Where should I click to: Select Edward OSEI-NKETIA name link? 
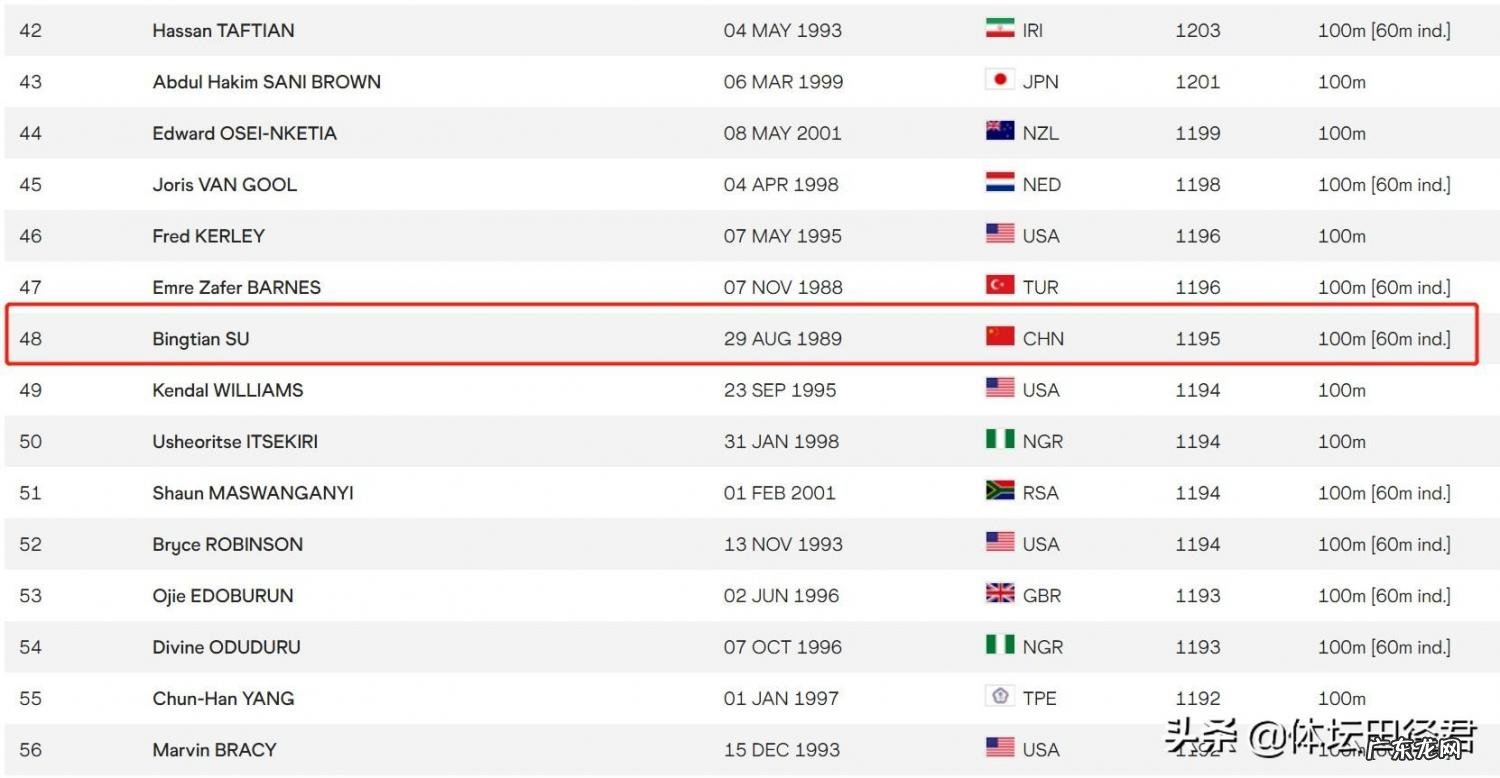tap(244, 133)
